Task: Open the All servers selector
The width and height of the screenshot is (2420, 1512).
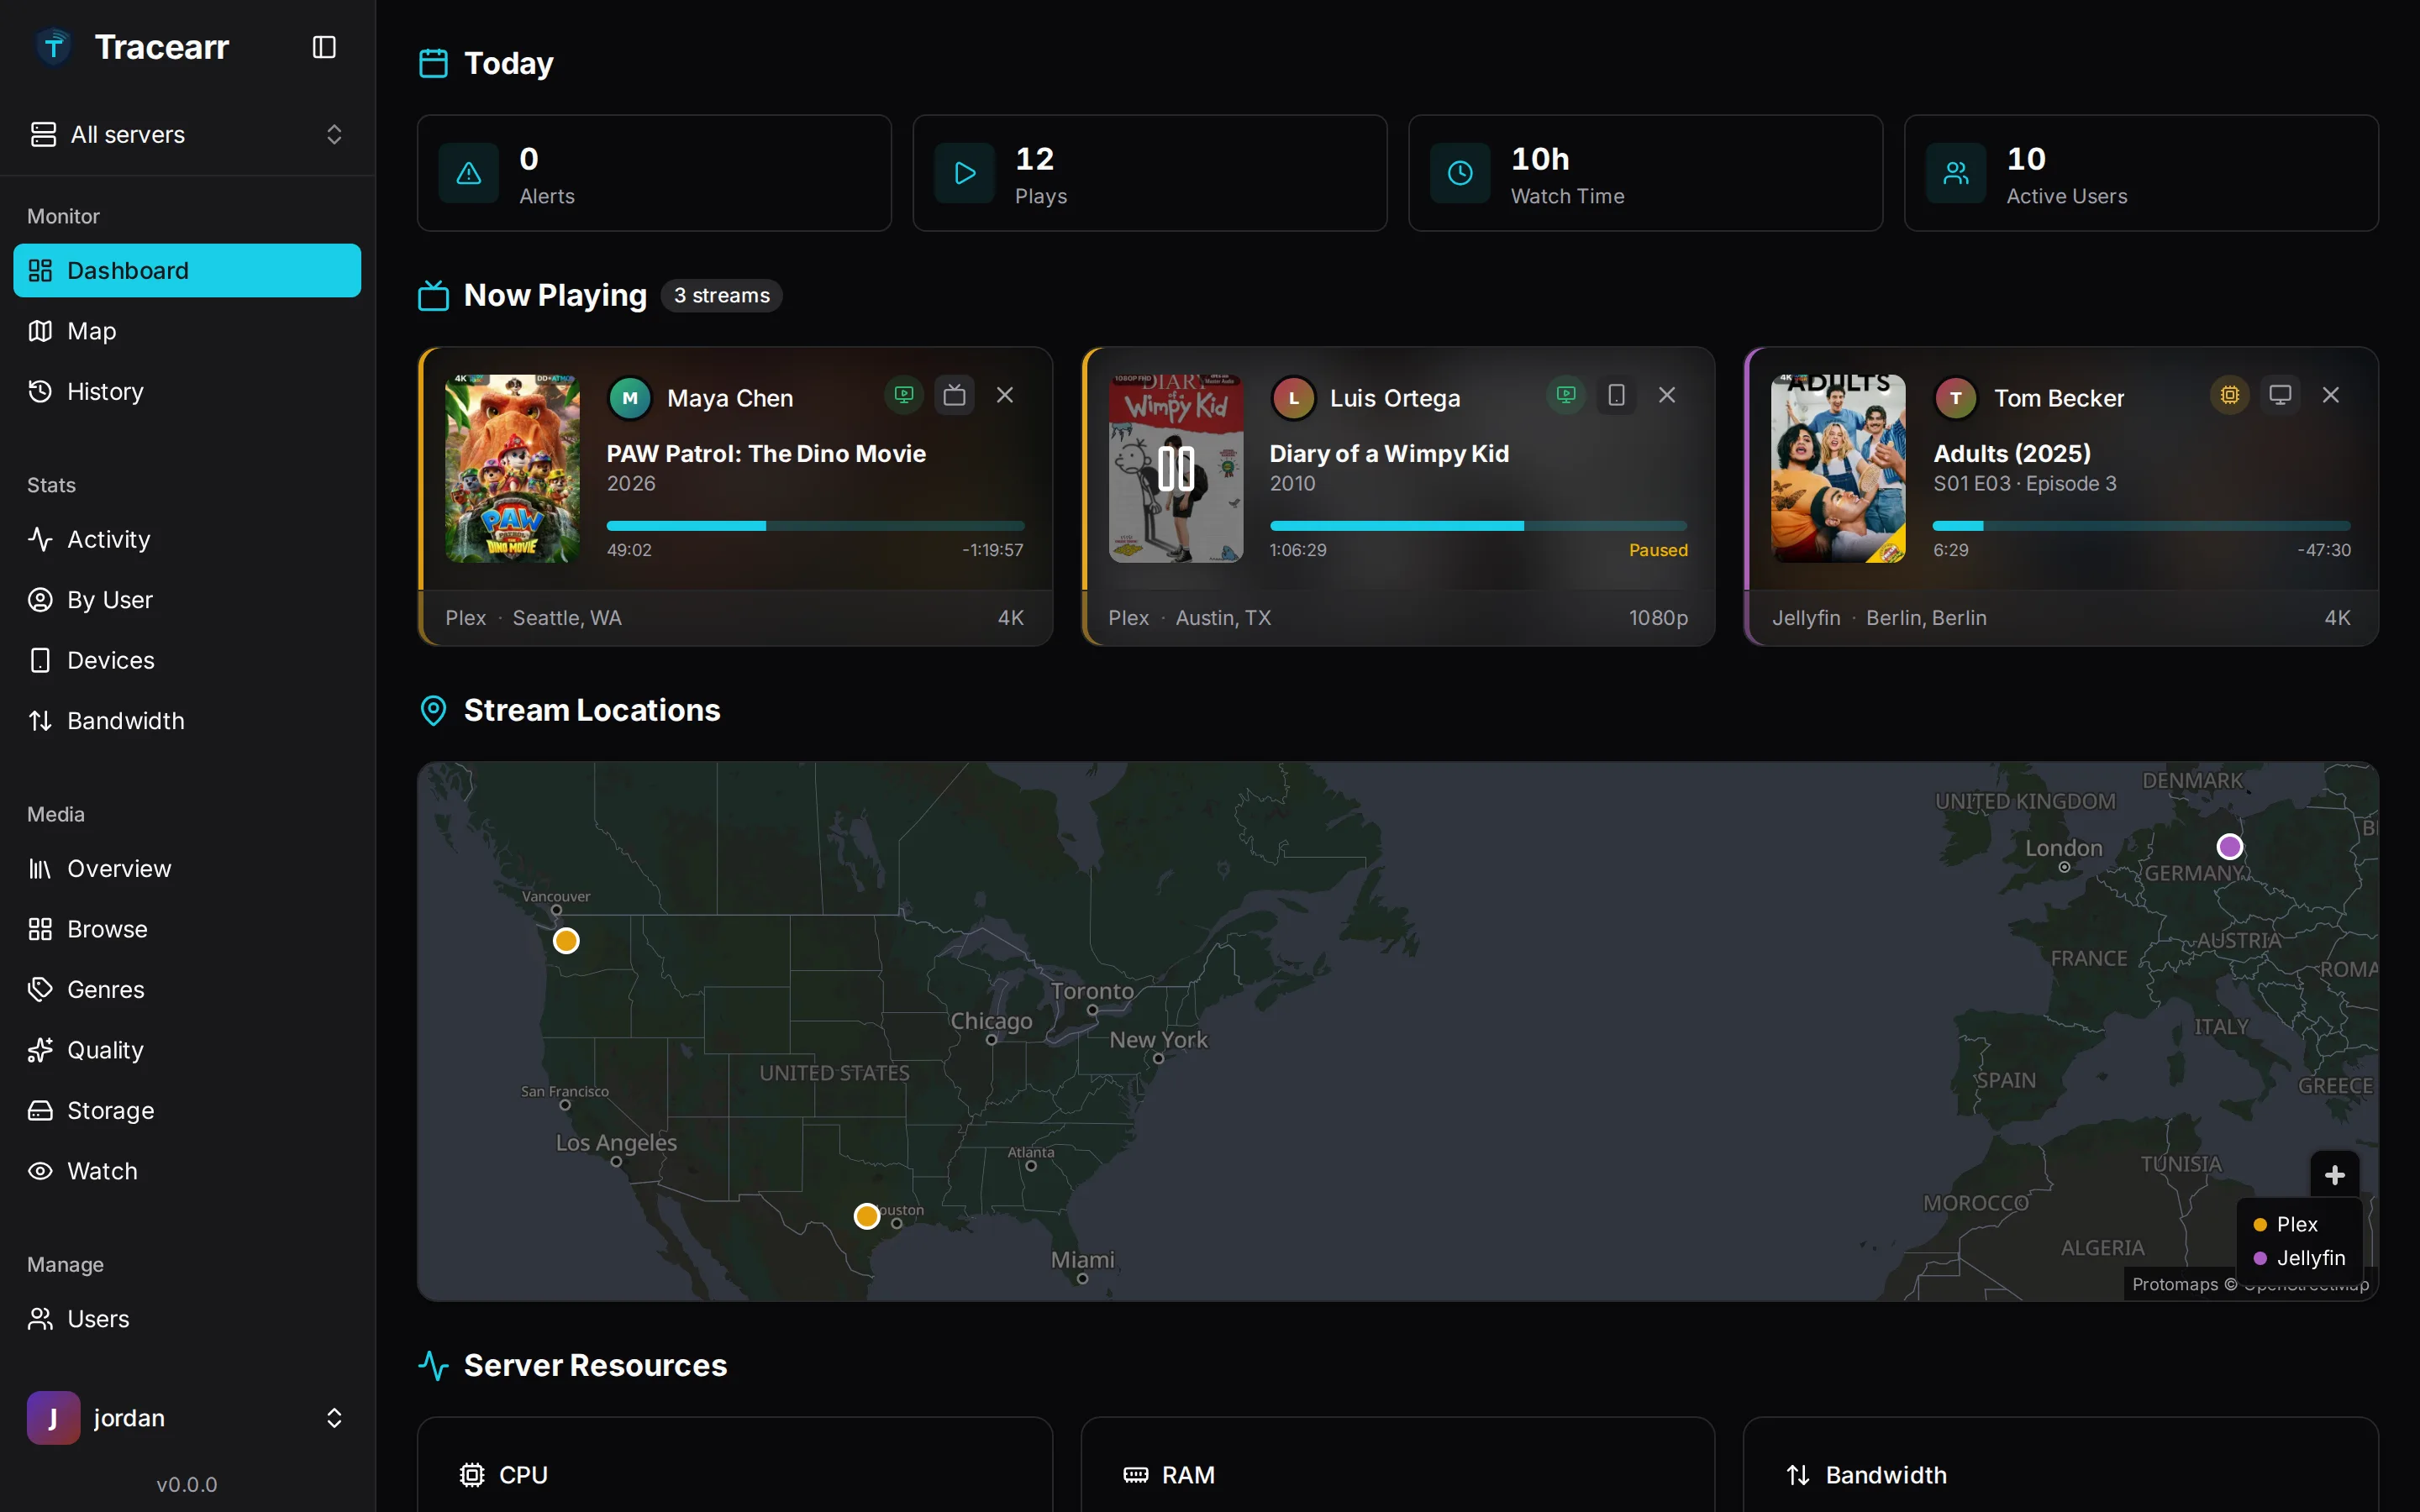Action: click(187, 134)
